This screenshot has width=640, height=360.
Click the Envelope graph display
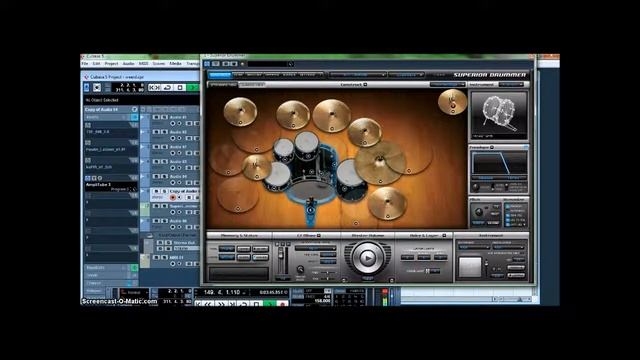499,163
